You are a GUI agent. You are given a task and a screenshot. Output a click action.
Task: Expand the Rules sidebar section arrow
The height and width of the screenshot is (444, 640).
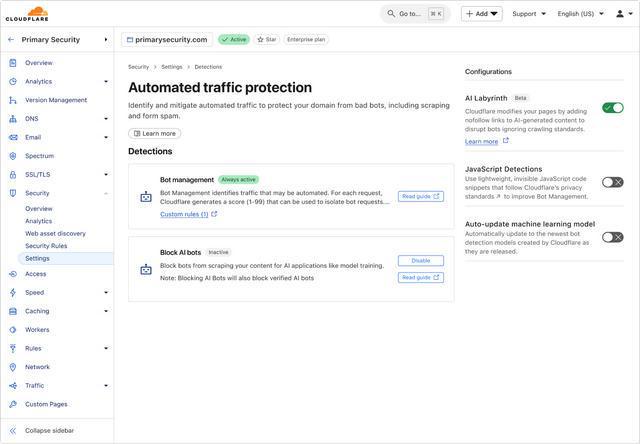pyautogui.click(x=106, y=349)
